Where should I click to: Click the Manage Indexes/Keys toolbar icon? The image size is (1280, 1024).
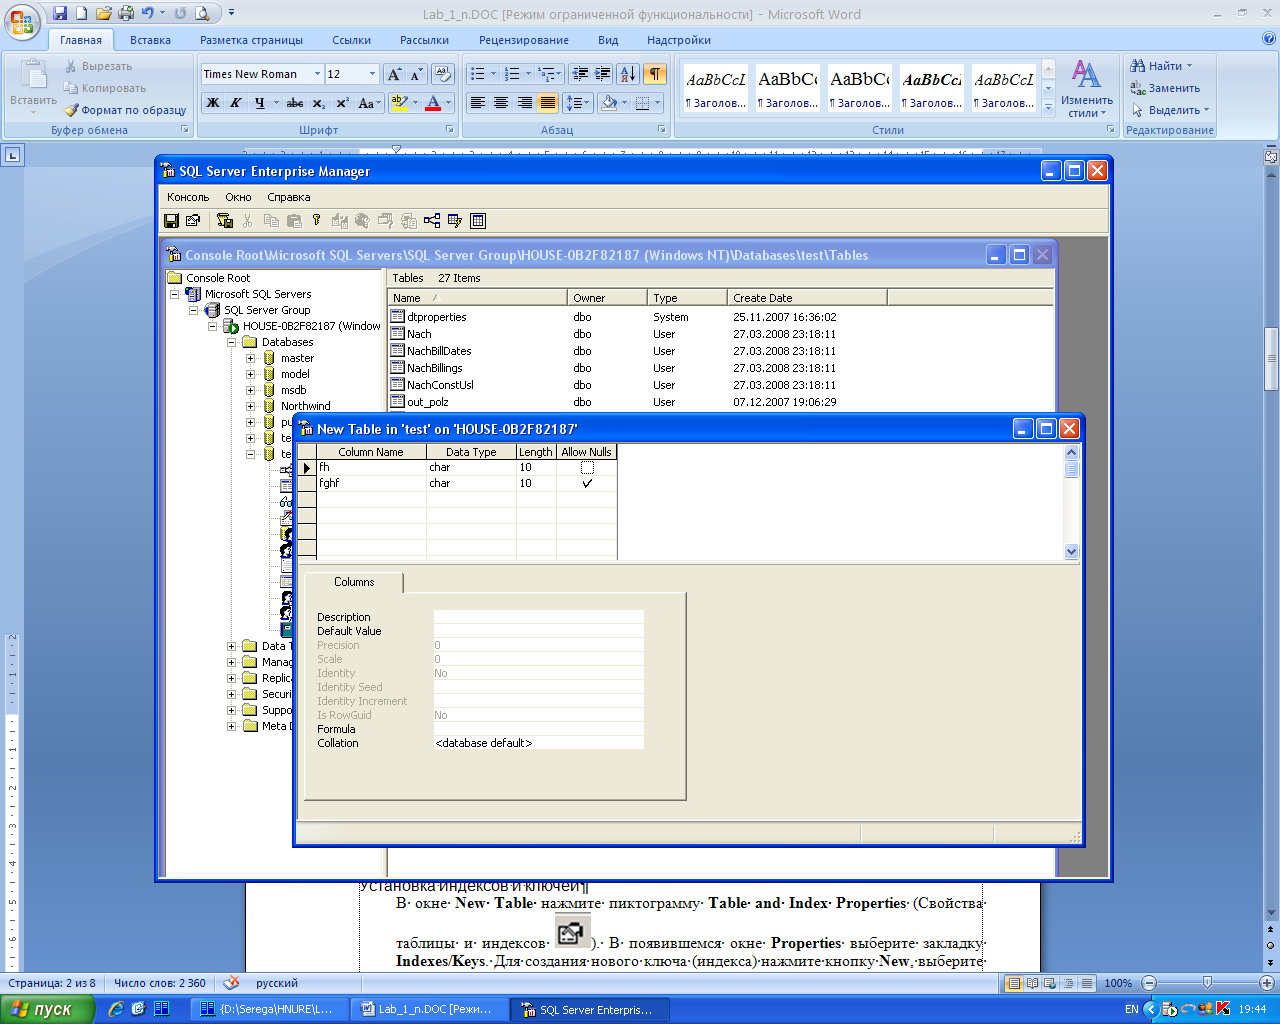click(455, 221)
